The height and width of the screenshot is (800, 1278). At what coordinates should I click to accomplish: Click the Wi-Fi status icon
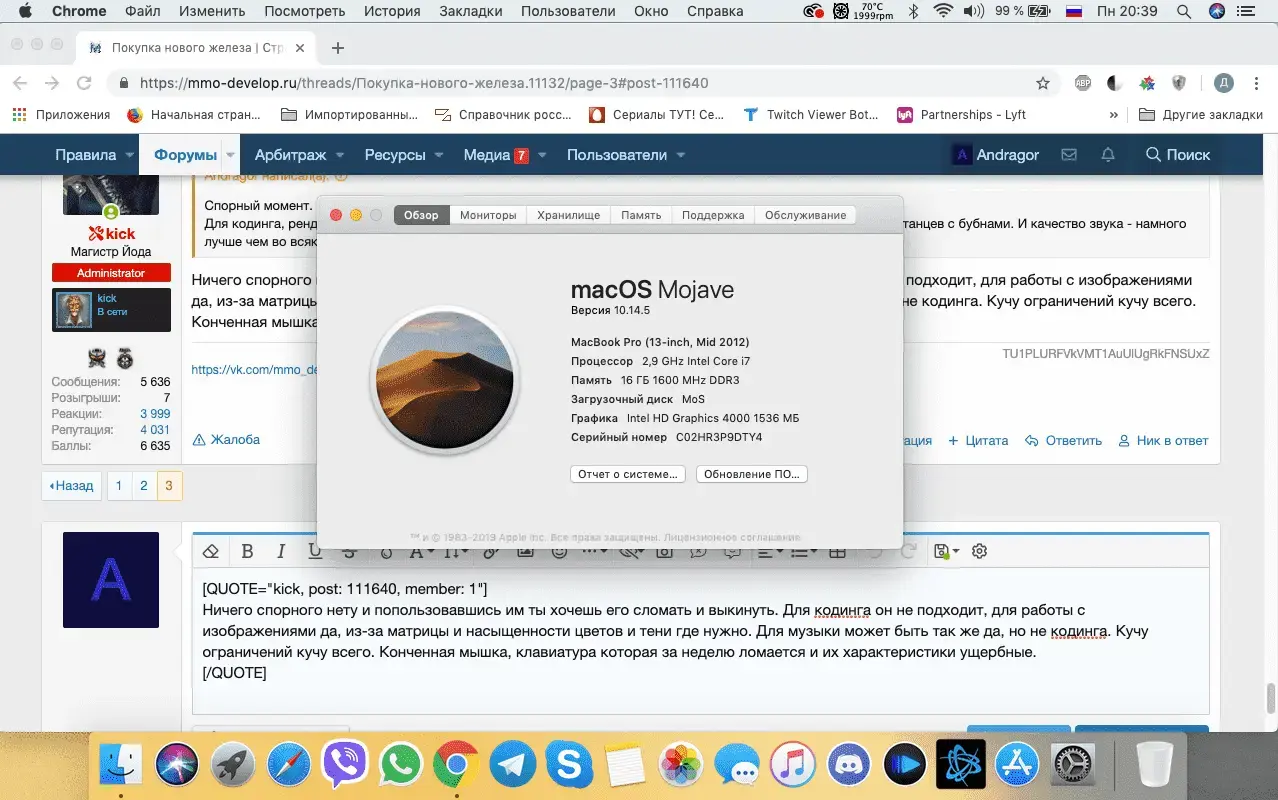point(942,11)
